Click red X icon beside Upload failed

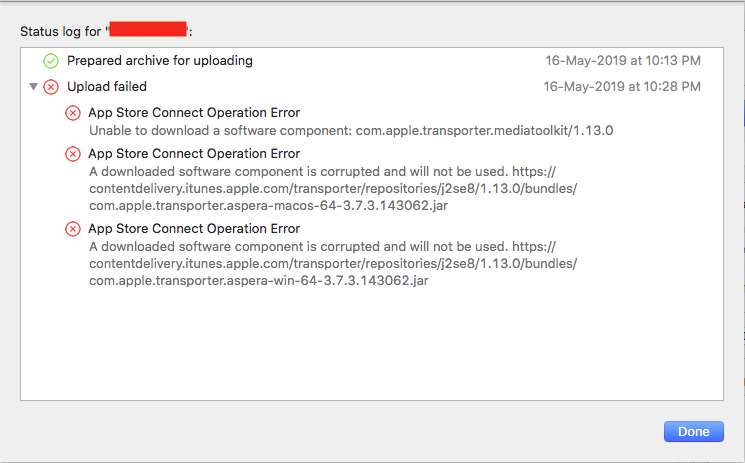pos(51,87)
